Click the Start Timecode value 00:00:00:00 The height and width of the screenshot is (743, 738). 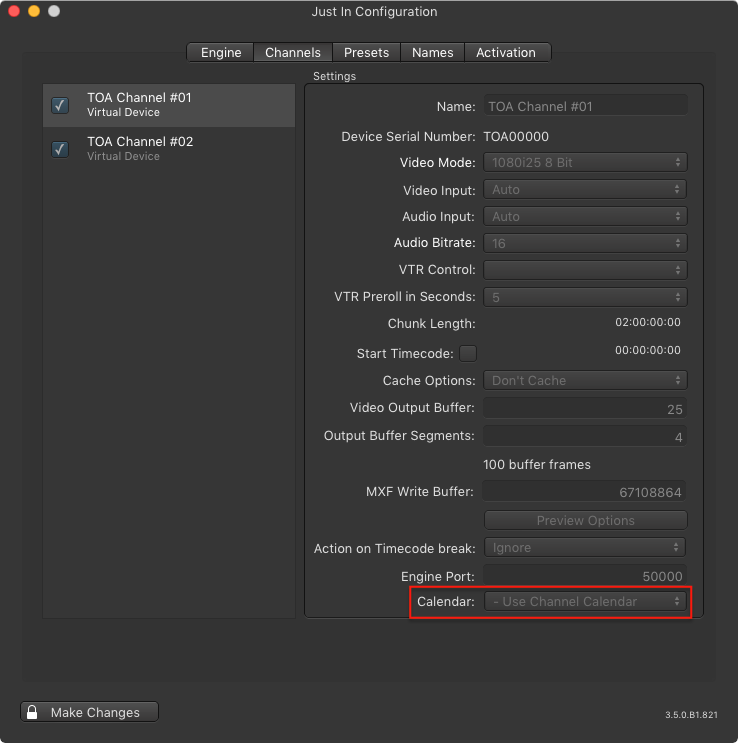tap(647, 350)
